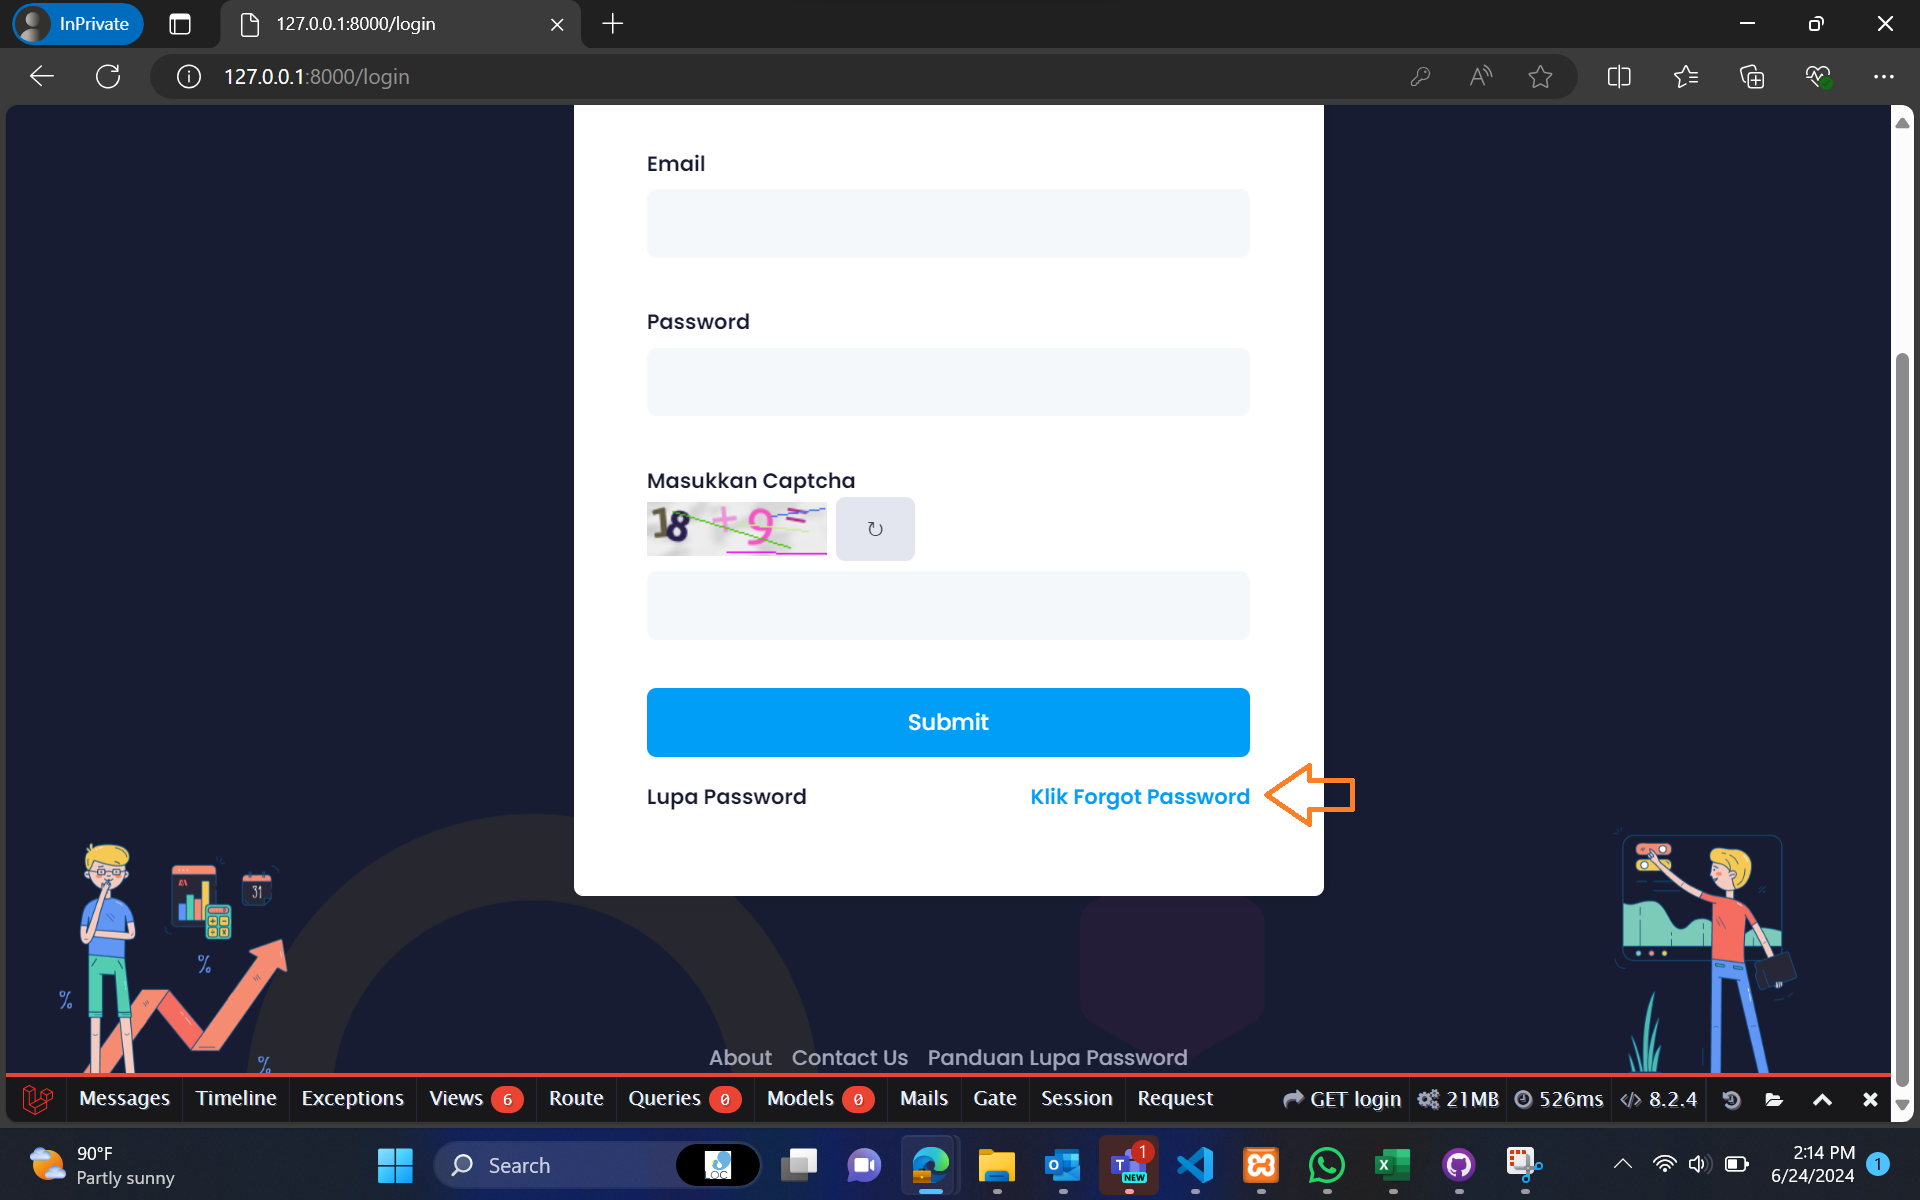
Task: Click the 21MB memory indicator
Action: pos(1458,1099)
